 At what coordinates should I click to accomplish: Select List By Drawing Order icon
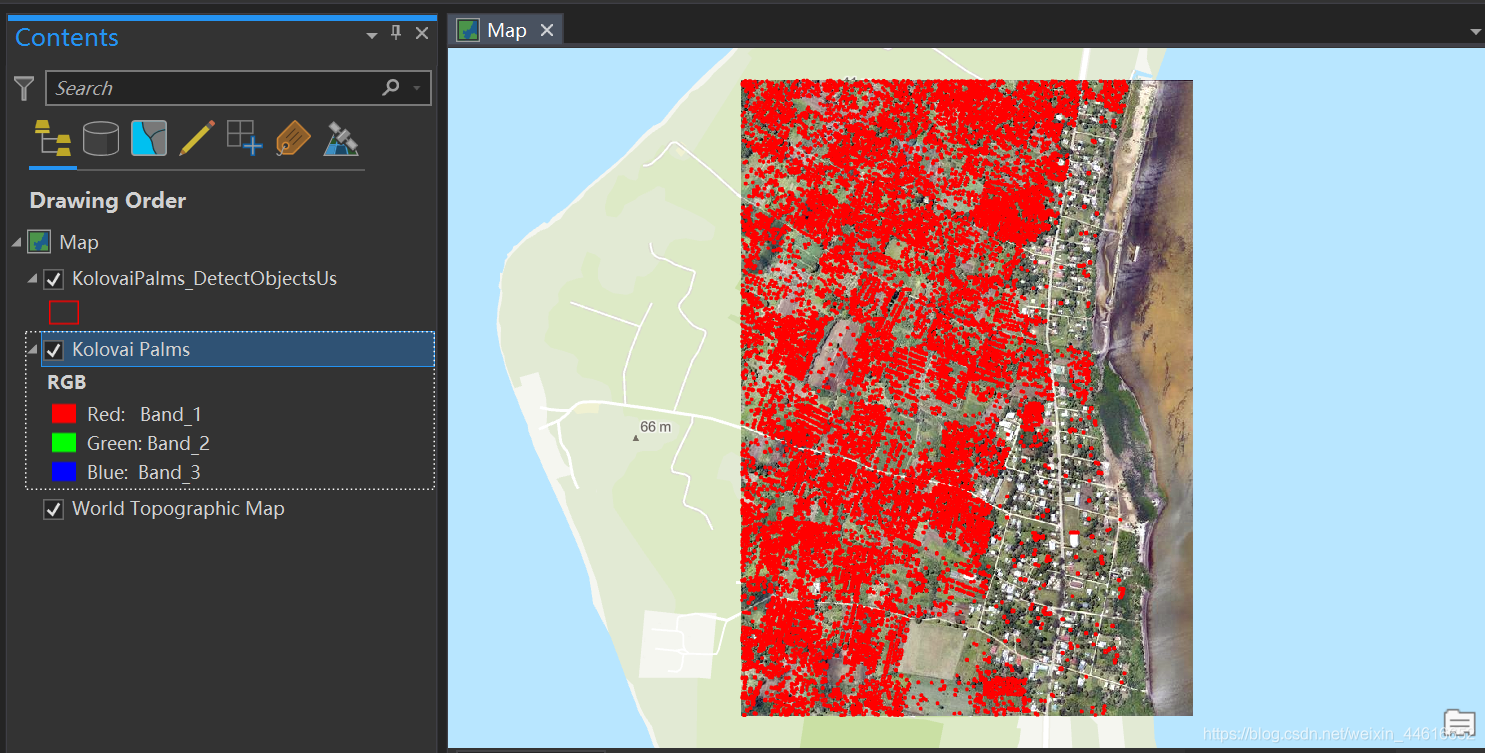point(53,138)
